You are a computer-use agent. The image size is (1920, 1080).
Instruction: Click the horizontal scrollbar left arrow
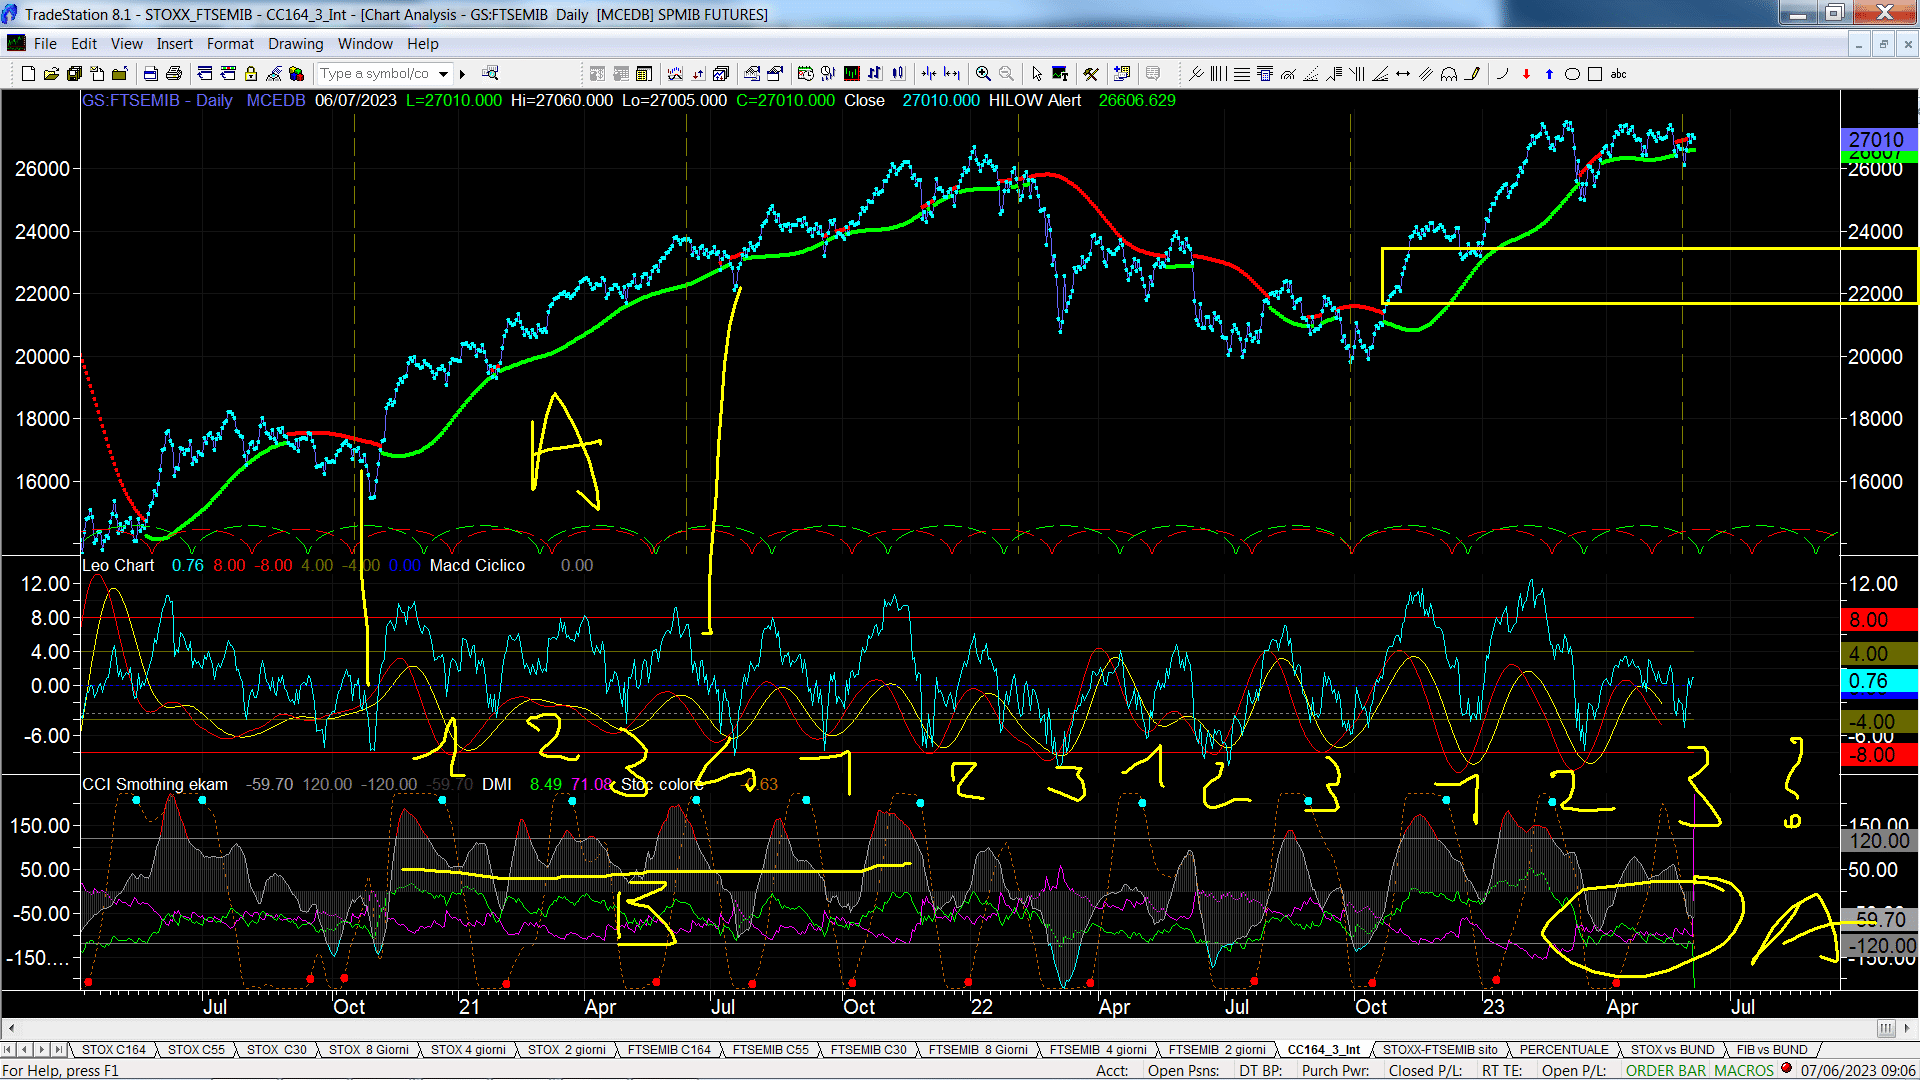(11, 1028)
